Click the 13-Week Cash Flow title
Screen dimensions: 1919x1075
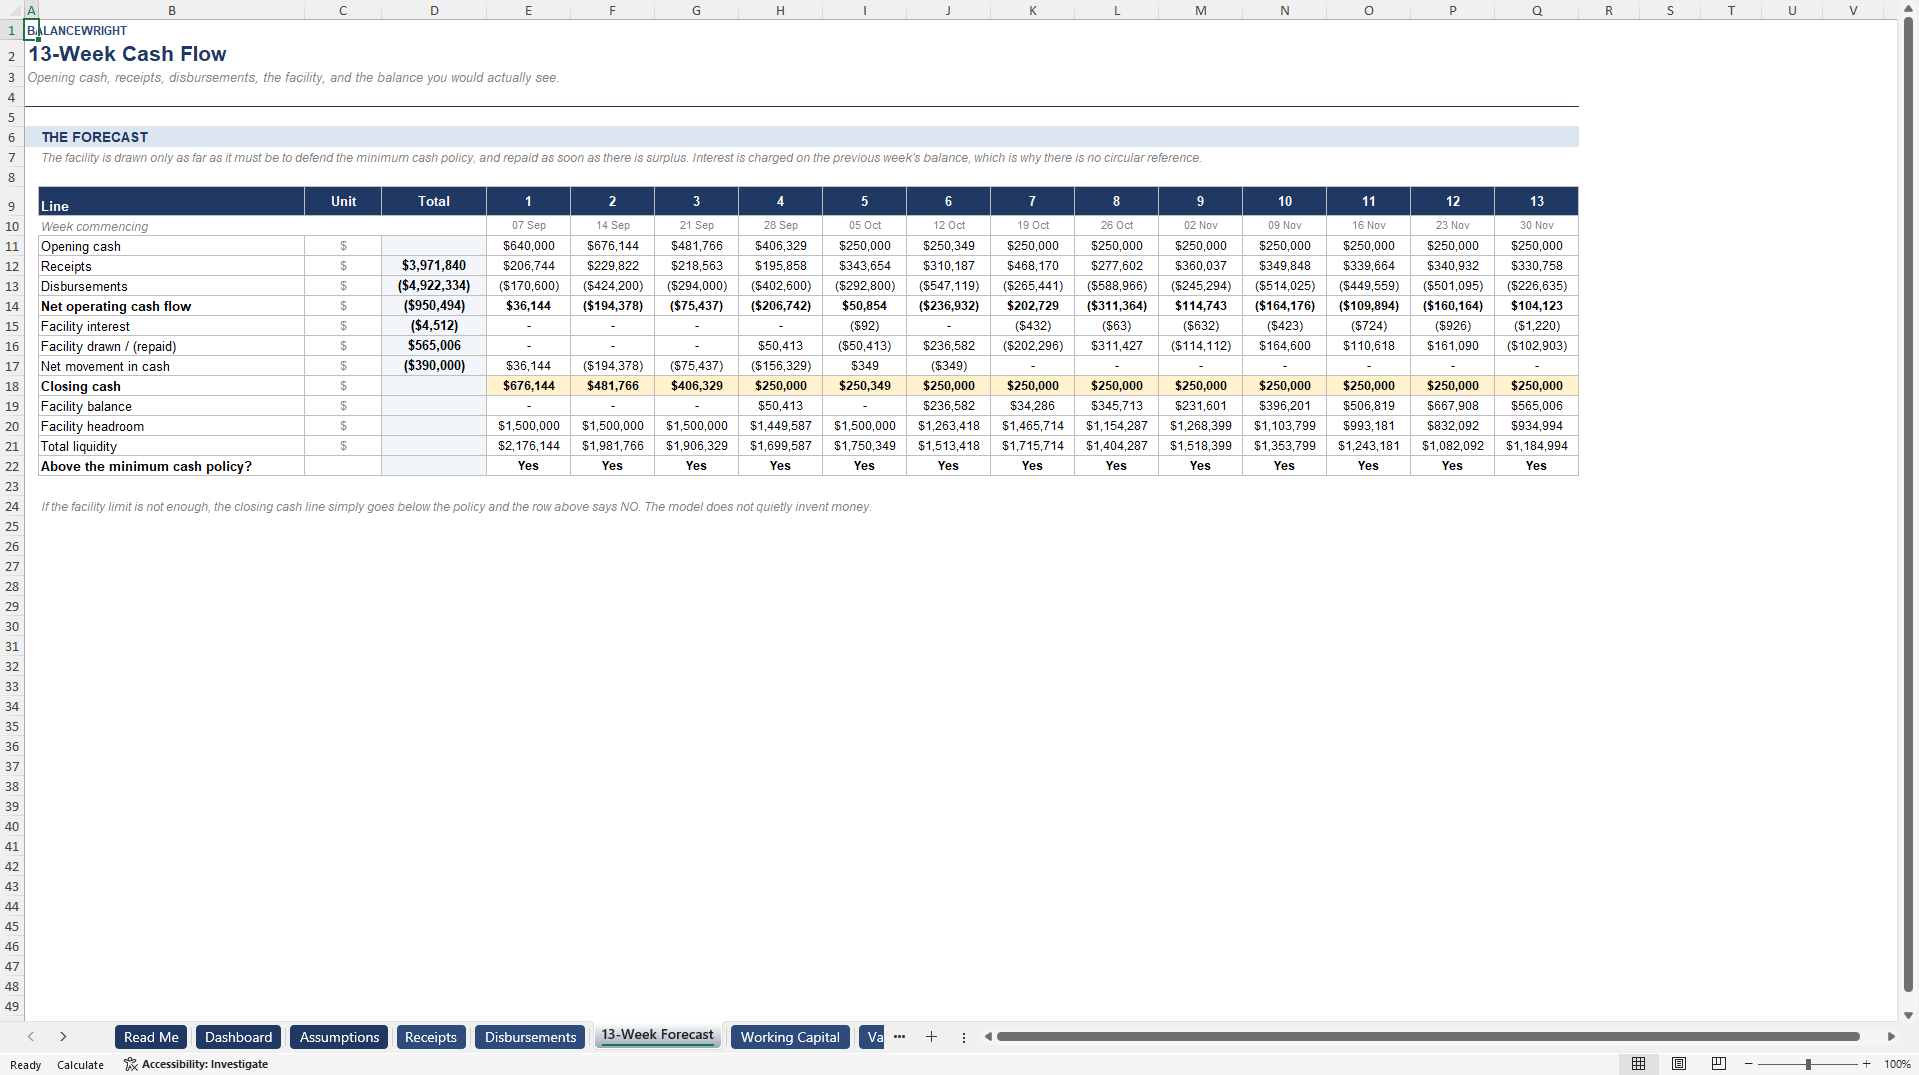tap(127, 54)
